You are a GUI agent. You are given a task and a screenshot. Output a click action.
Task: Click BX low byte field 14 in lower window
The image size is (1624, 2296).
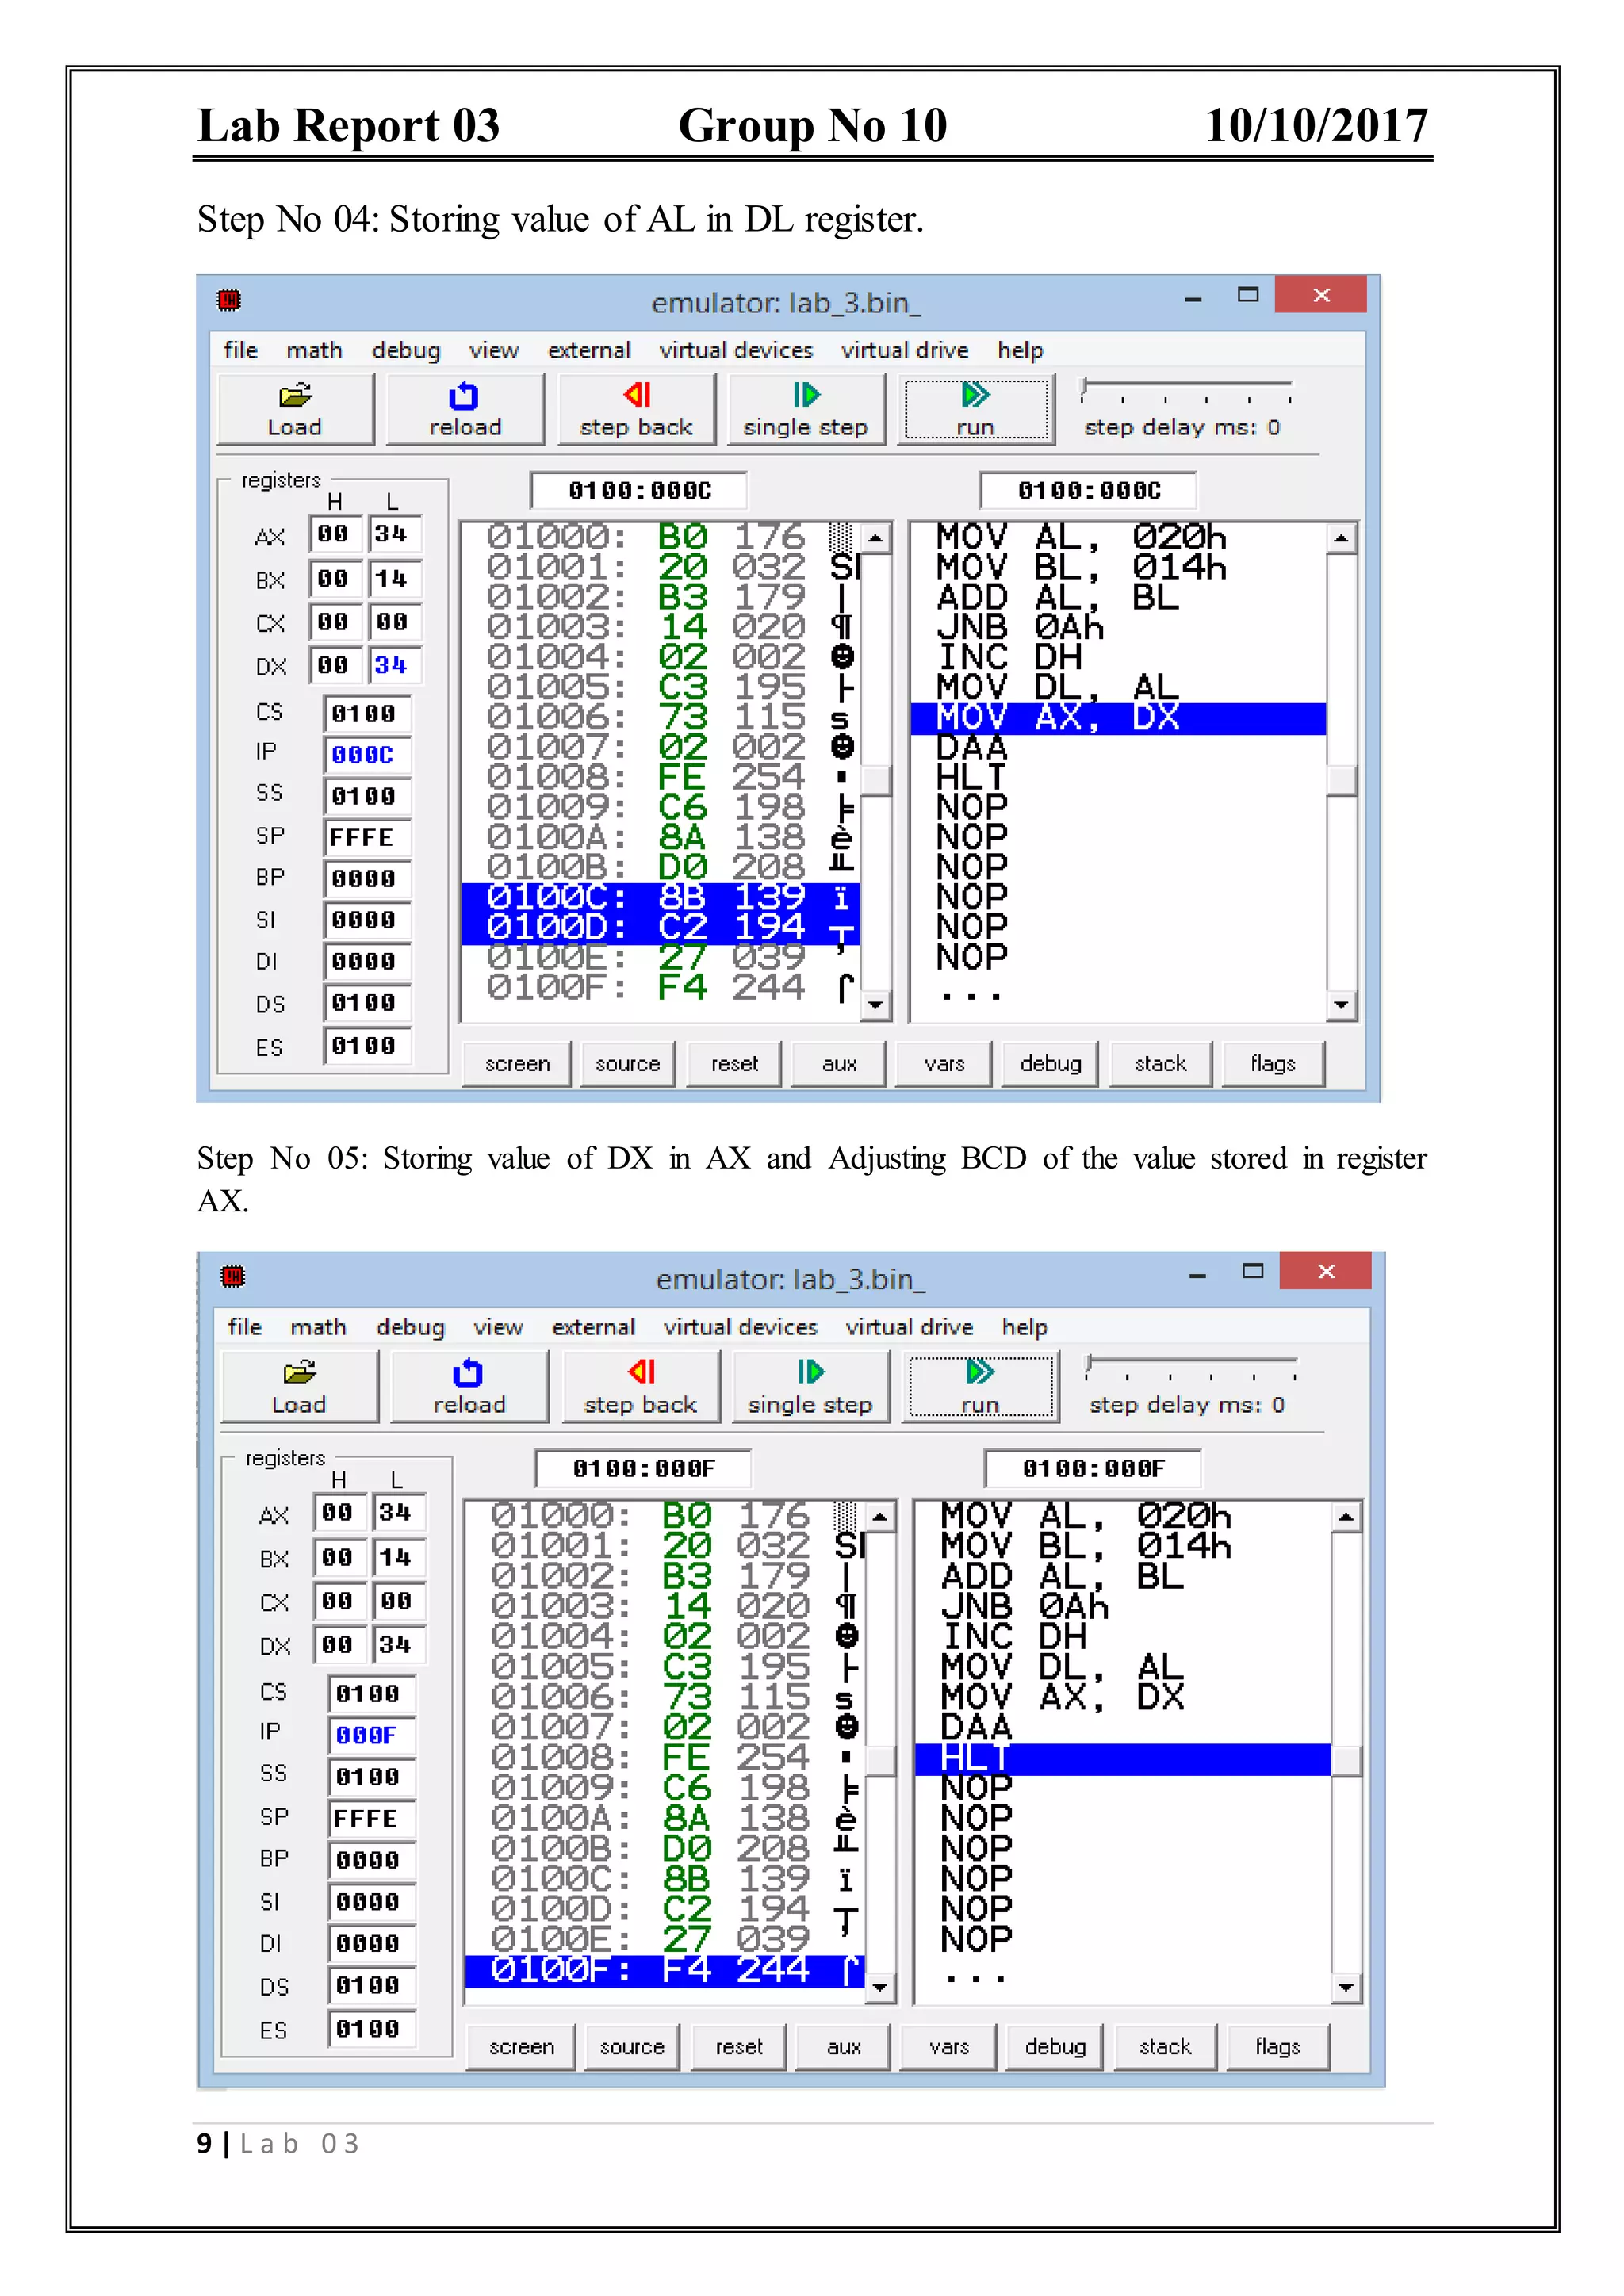[x=399, y=1558]
